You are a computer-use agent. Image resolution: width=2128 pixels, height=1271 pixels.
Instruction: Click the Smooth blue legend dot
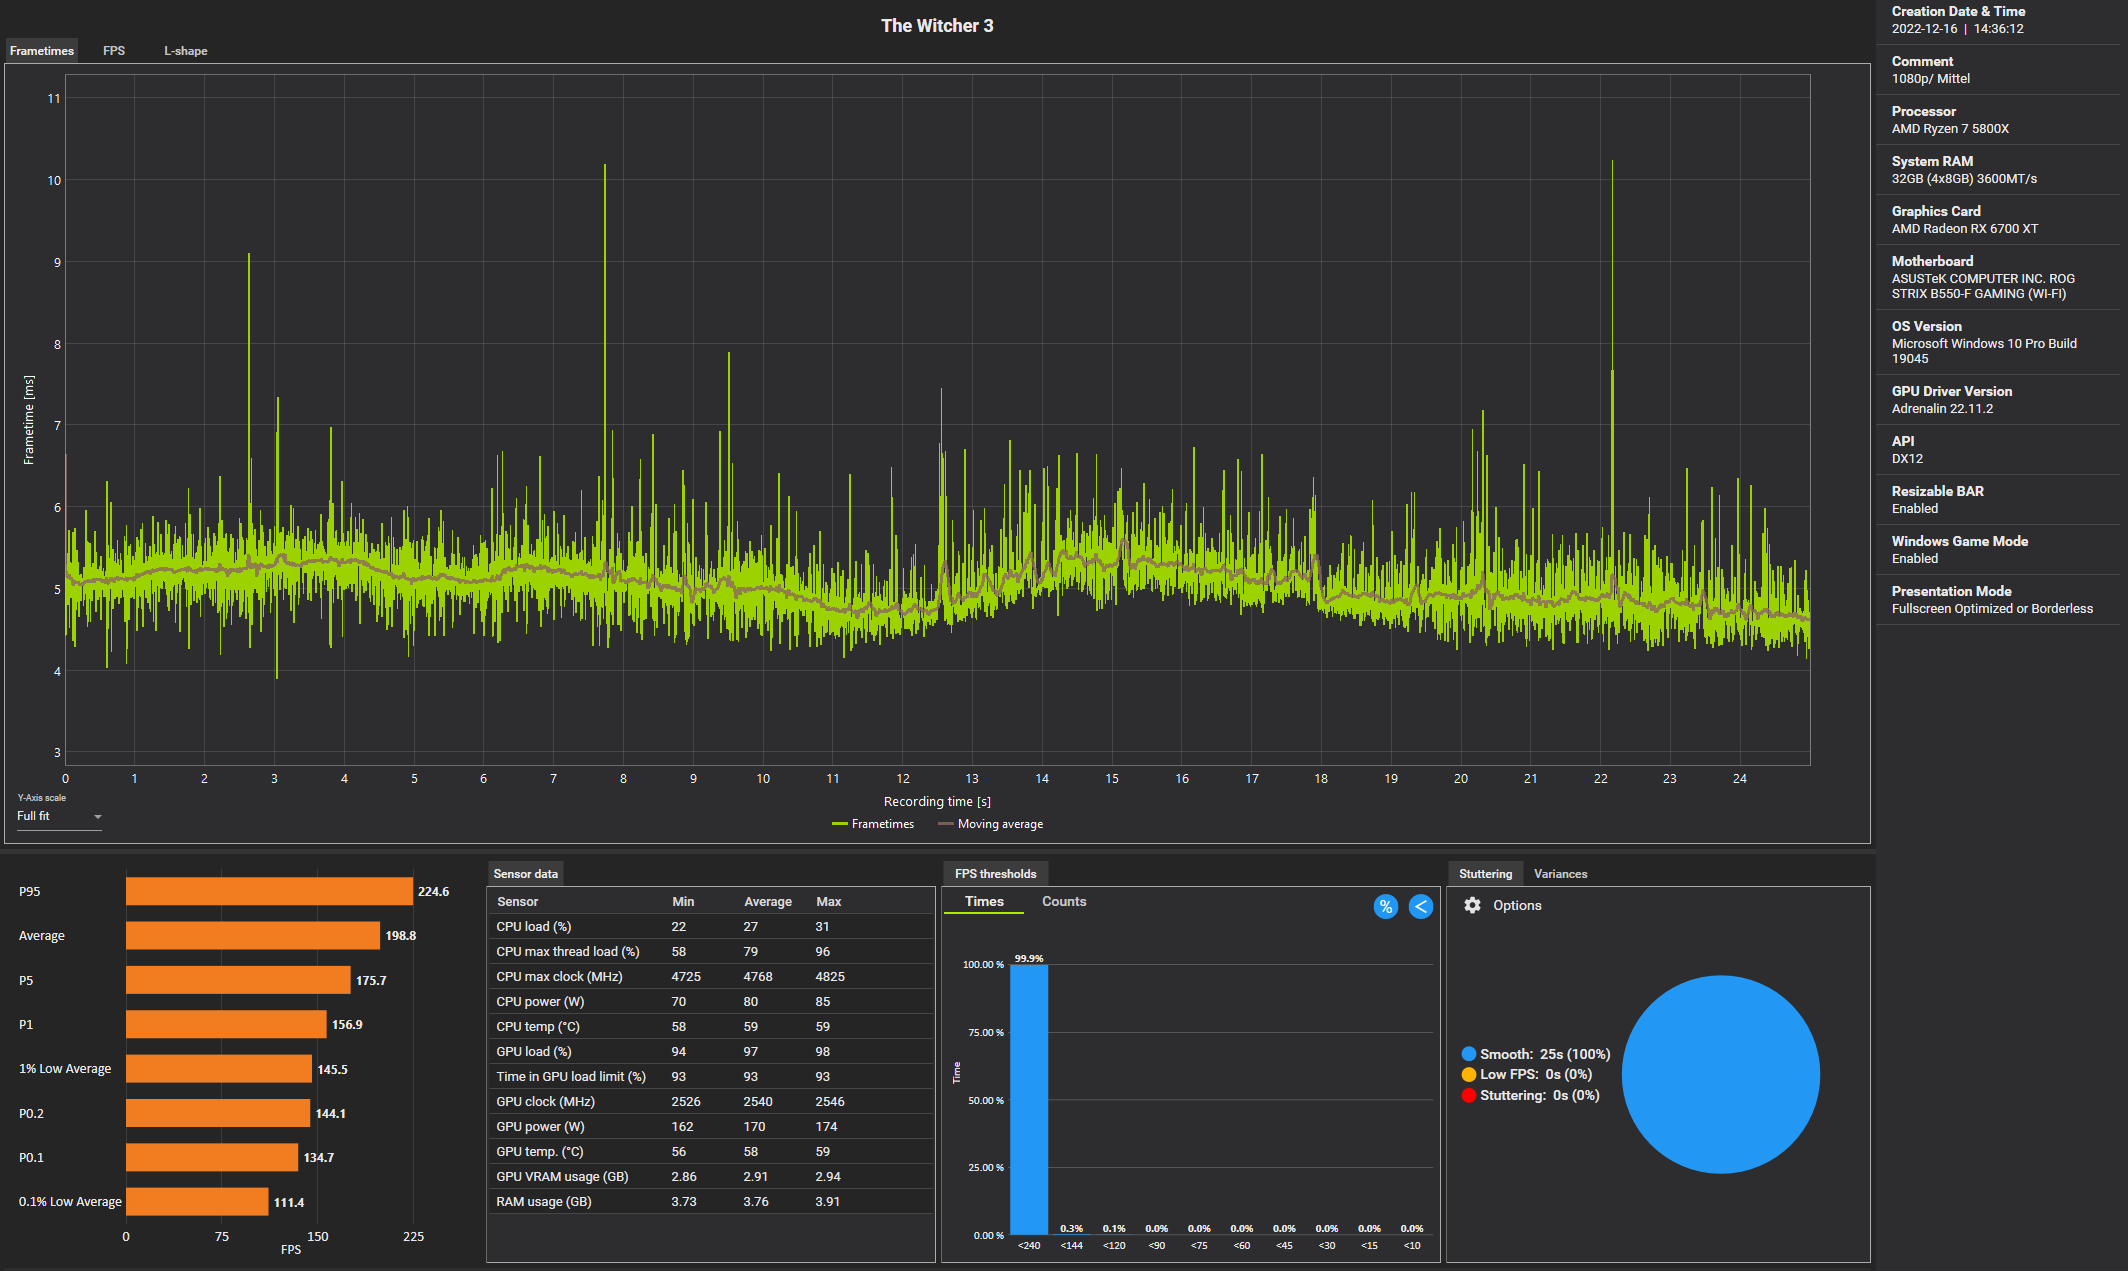(1468, 1054)
